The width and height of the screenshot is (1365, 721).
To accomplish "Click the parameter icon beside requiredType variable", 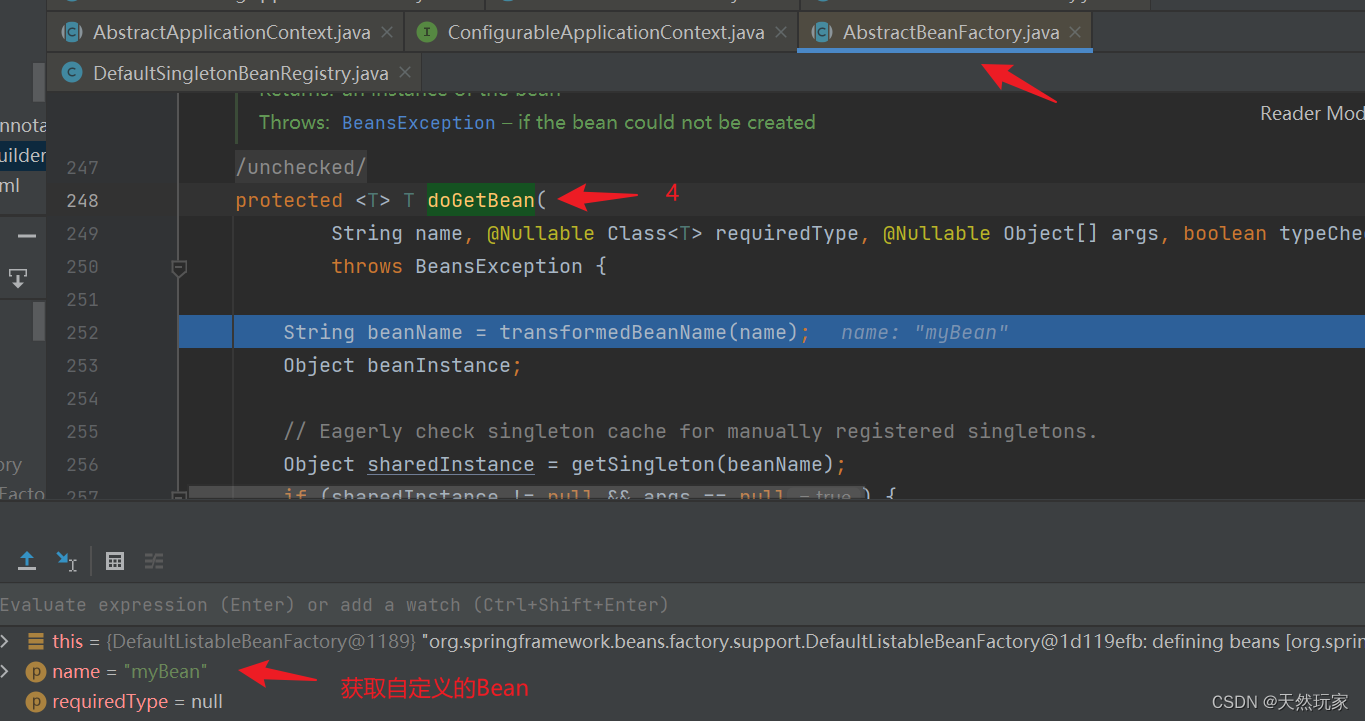I will click(36, 702).
